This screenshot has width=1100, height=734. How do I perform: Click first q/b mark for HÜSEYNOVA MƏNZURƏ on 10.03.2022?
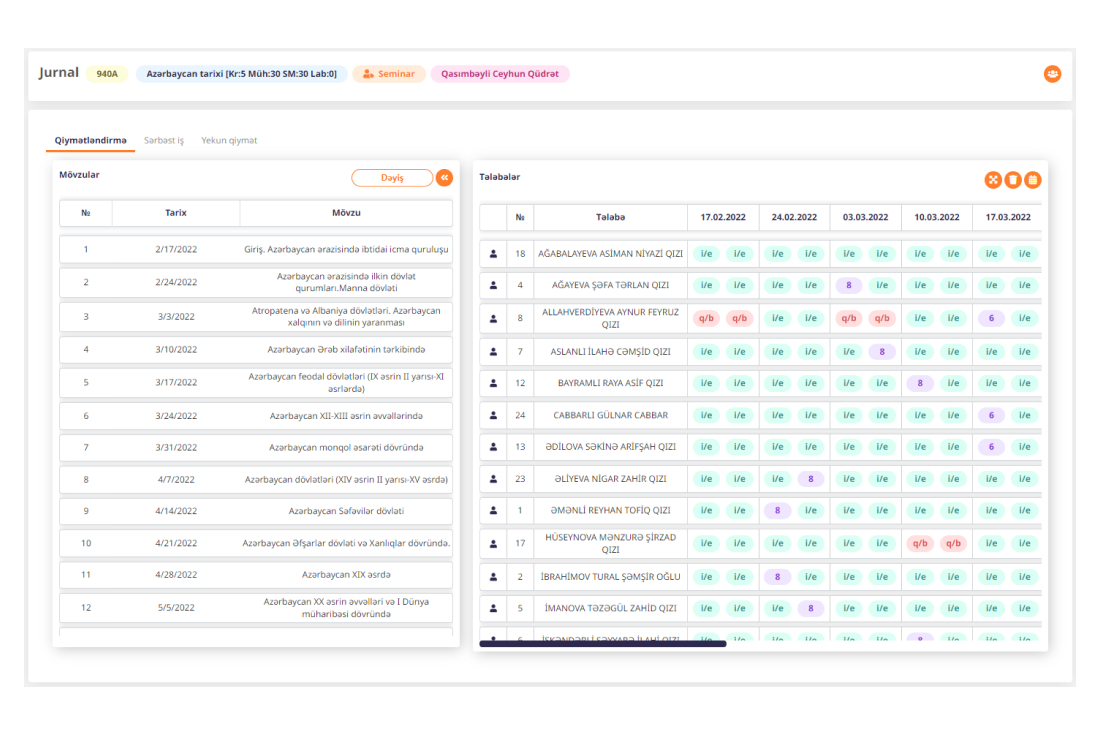point(920,544)
